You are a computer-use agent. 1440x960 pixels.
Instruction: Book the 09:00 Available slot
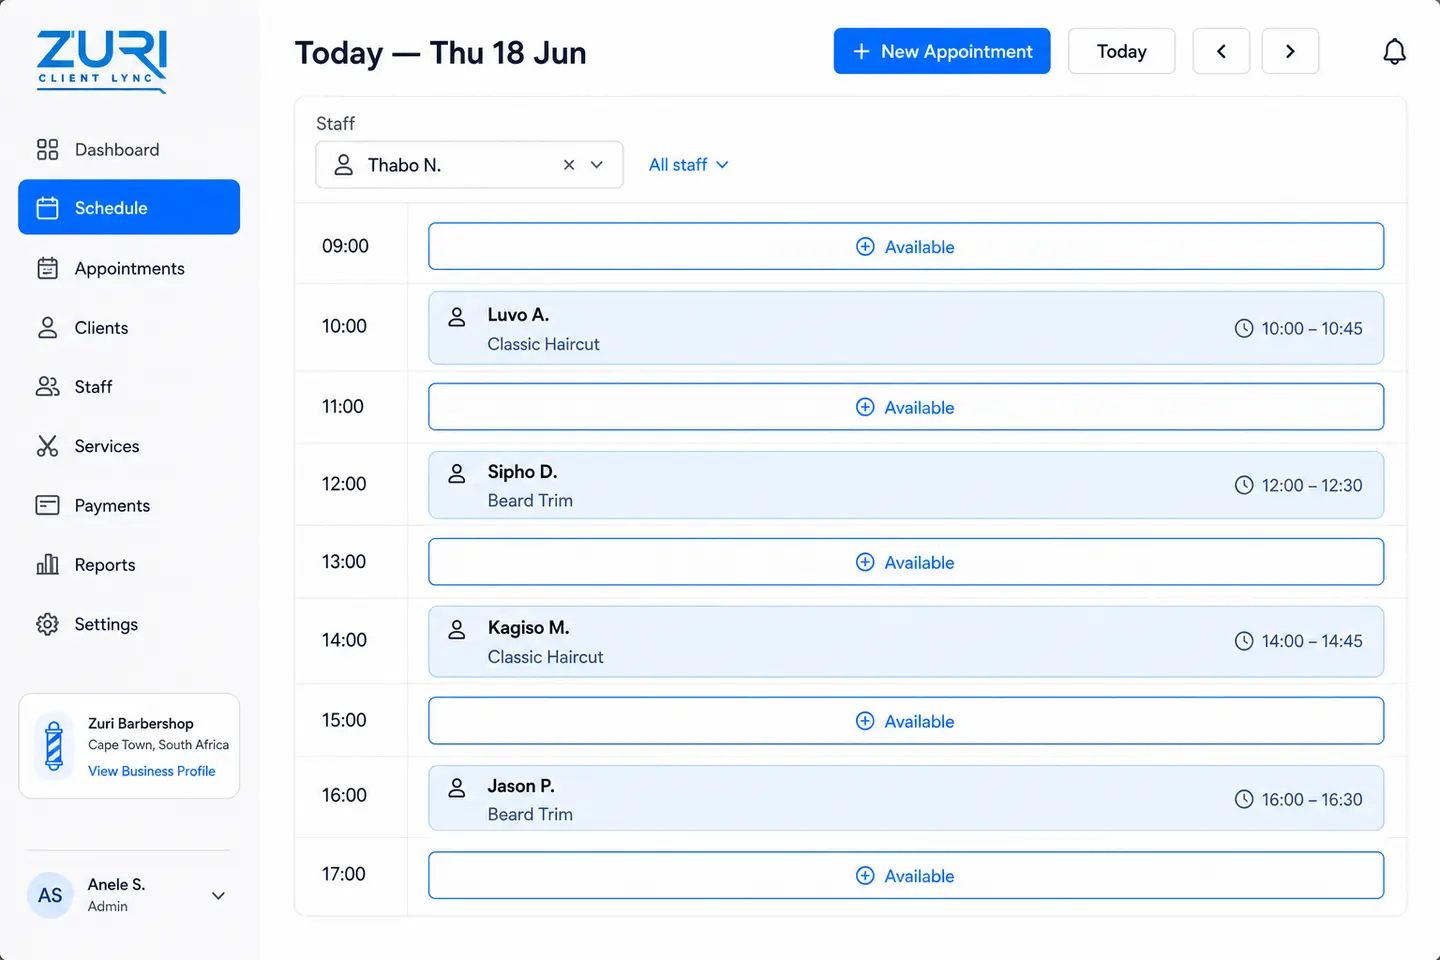[906, 246]
